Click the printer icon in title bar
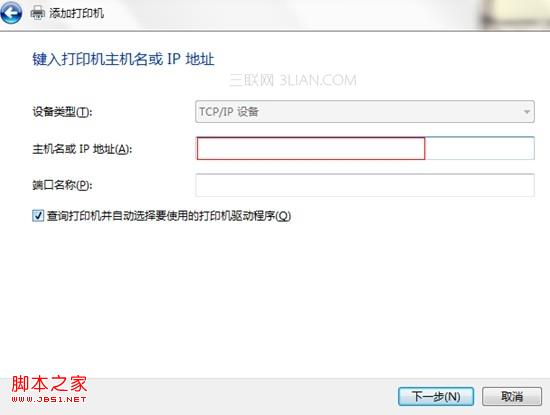This screenshot has height=415, width=550. pos(38,13)
